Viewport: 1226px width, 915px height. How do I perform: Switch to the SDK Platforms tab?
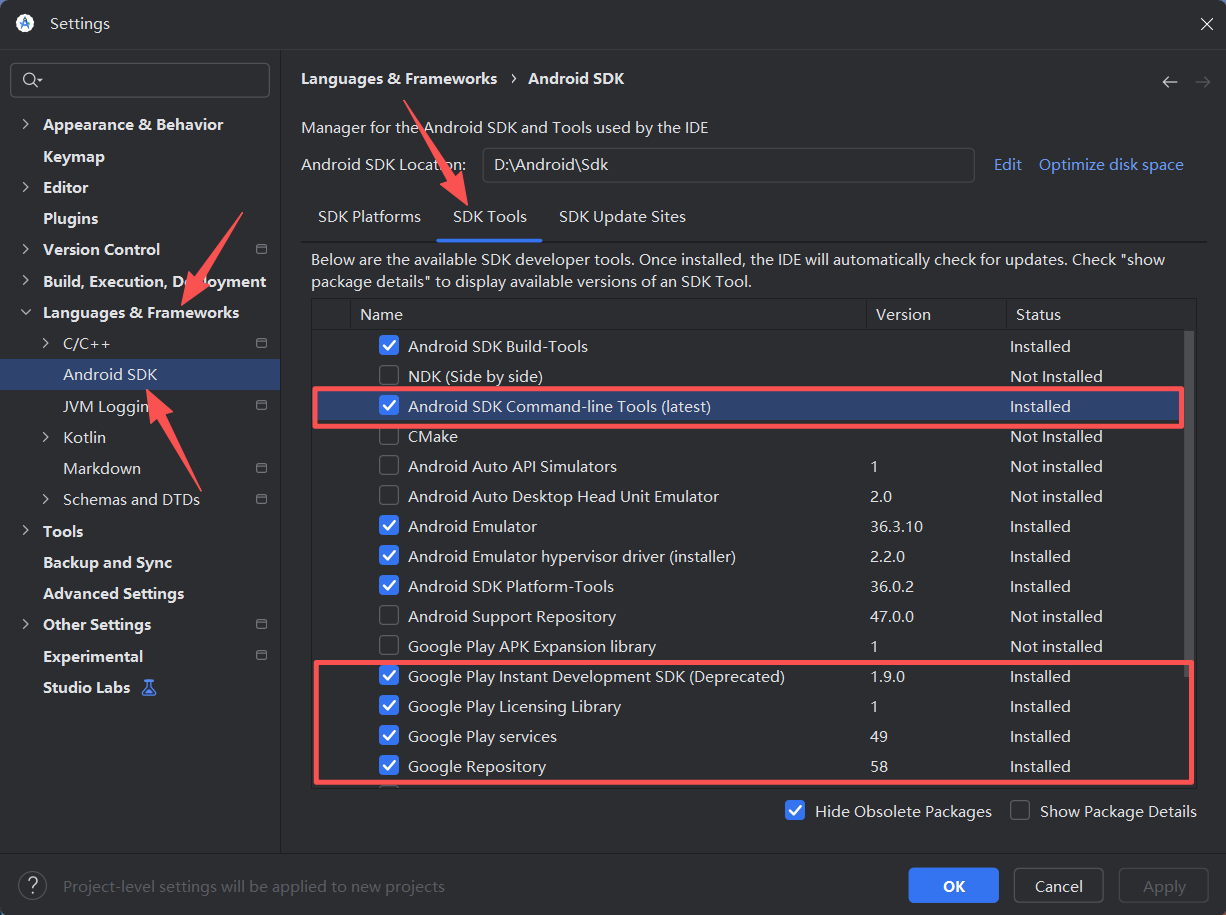369,216
